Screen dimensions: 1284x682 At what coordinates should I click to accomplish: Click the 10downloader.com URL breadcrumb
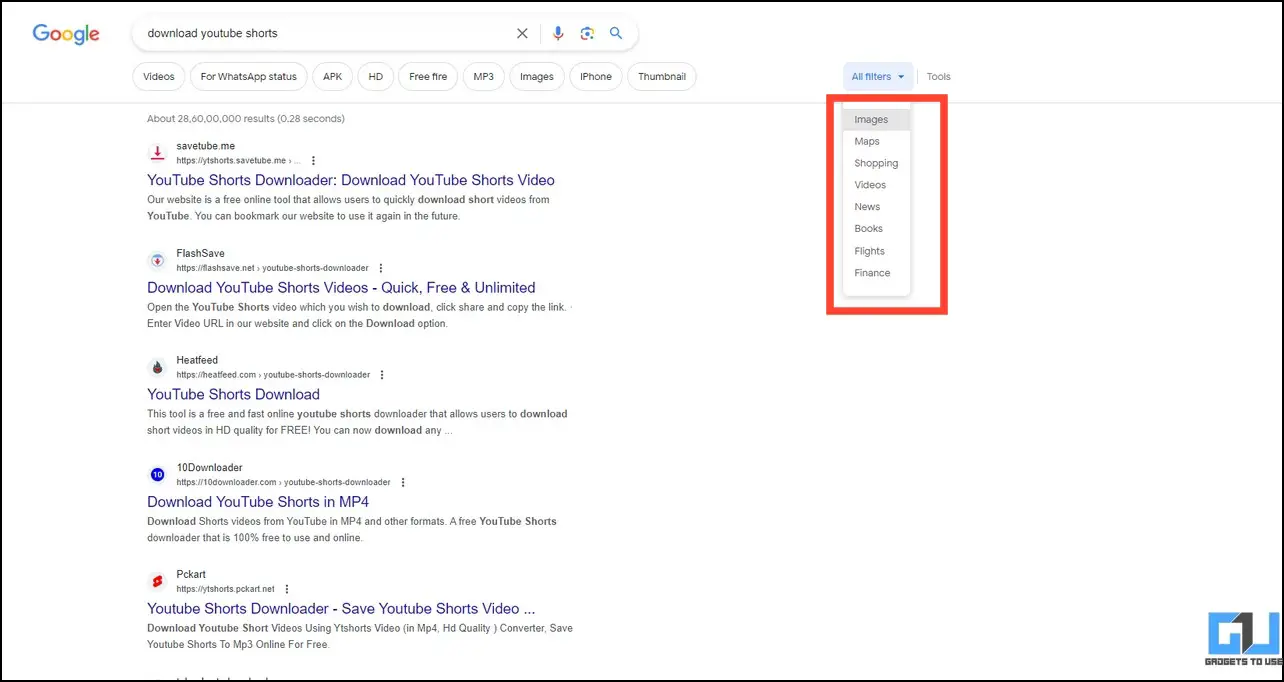tap(284, 482)
